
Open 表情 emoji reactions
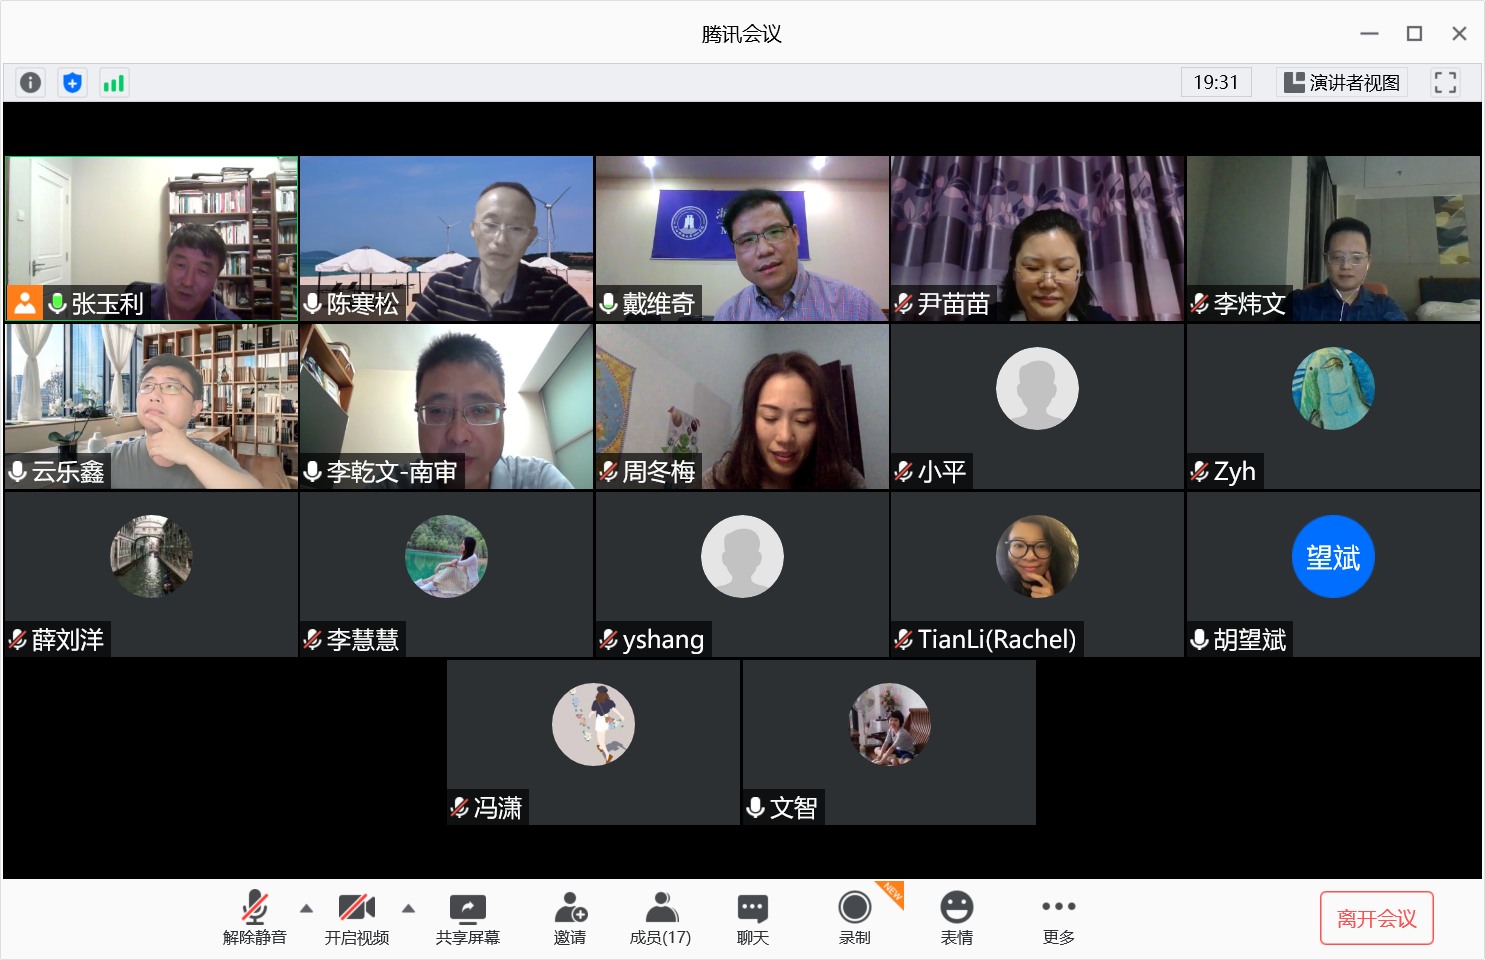(957, 918)
